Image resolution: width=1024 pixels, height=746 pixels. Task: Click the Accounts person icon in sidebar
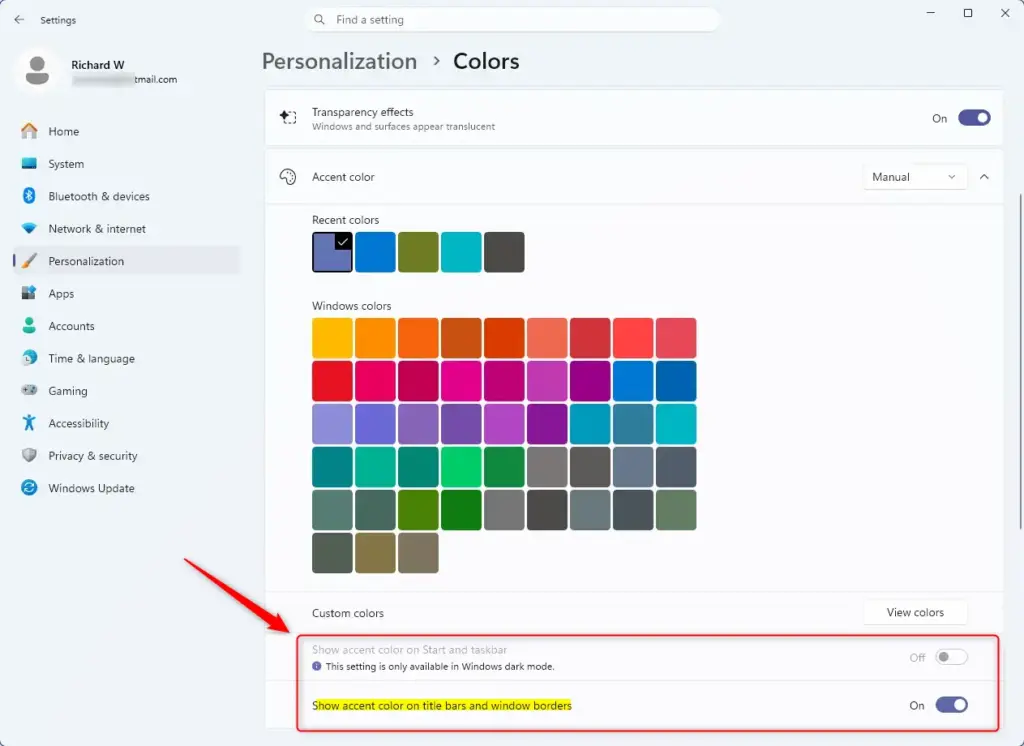[x=29, y=325]
